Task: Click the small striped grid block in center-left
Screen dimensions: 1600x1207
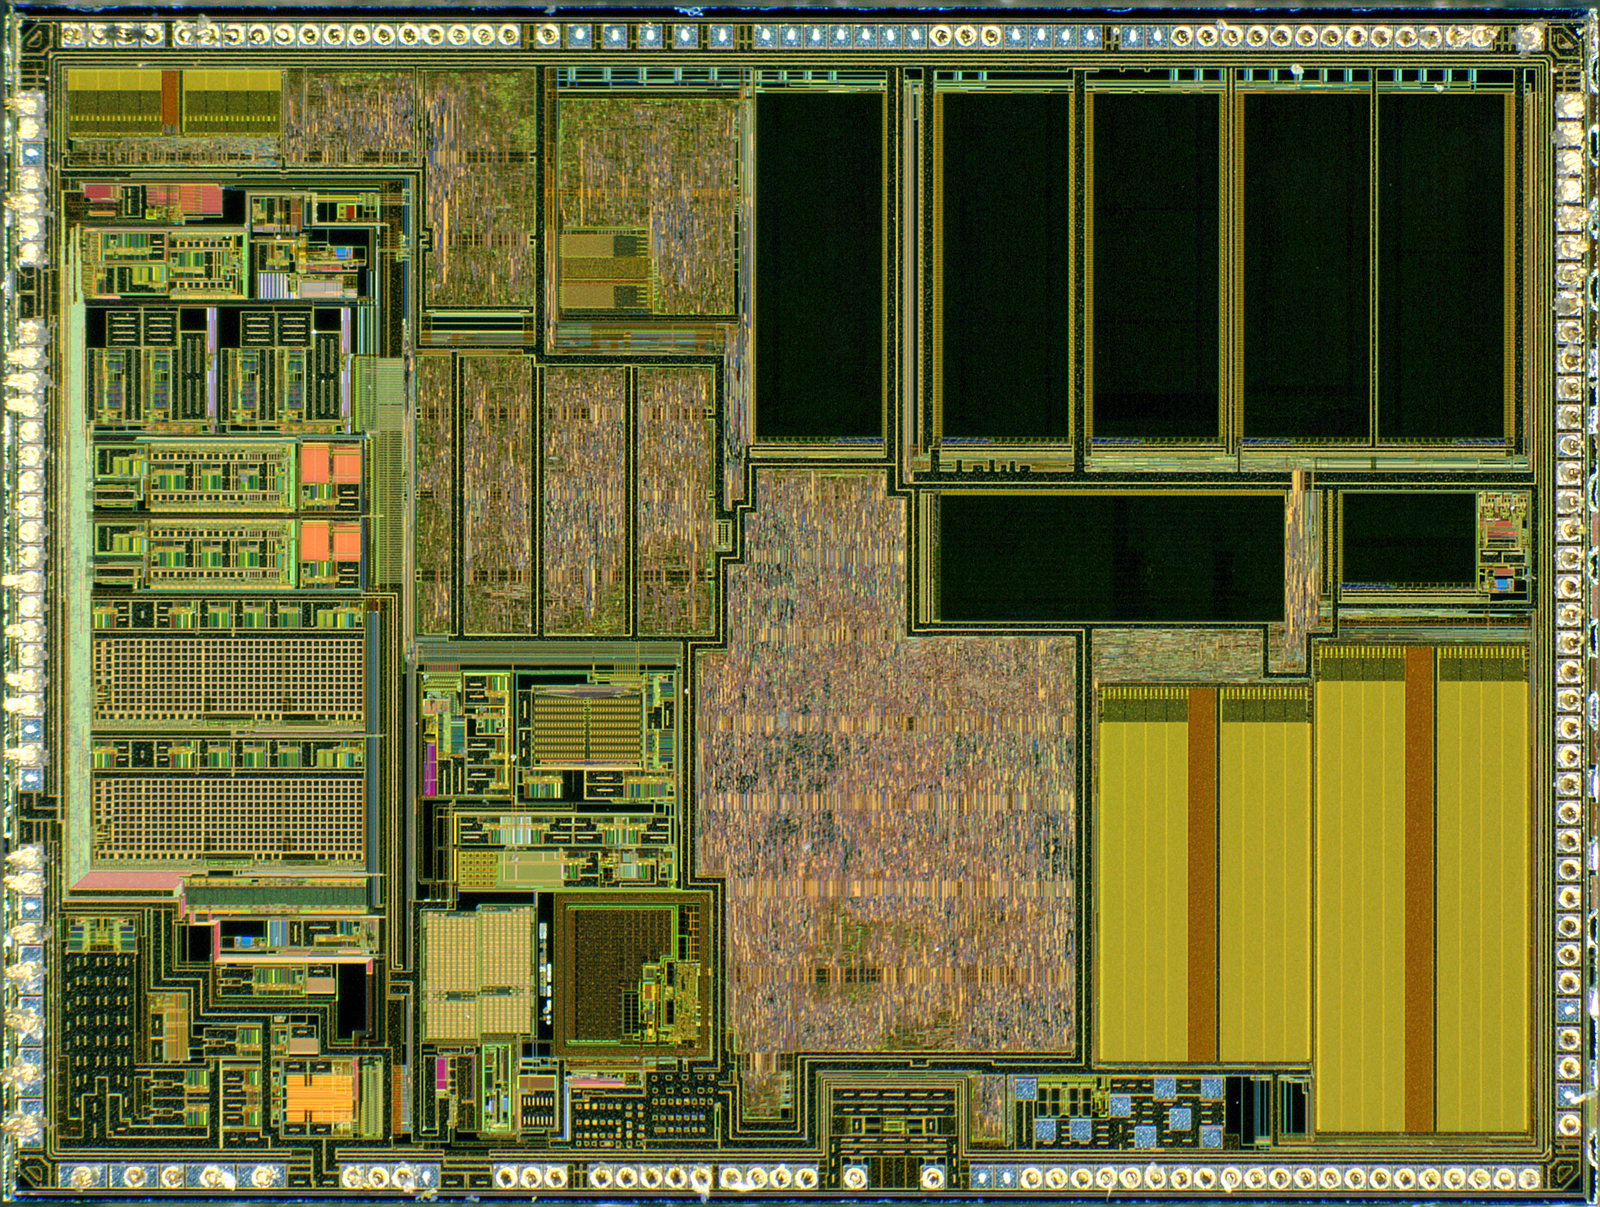Action: click(x=587, y=727)
